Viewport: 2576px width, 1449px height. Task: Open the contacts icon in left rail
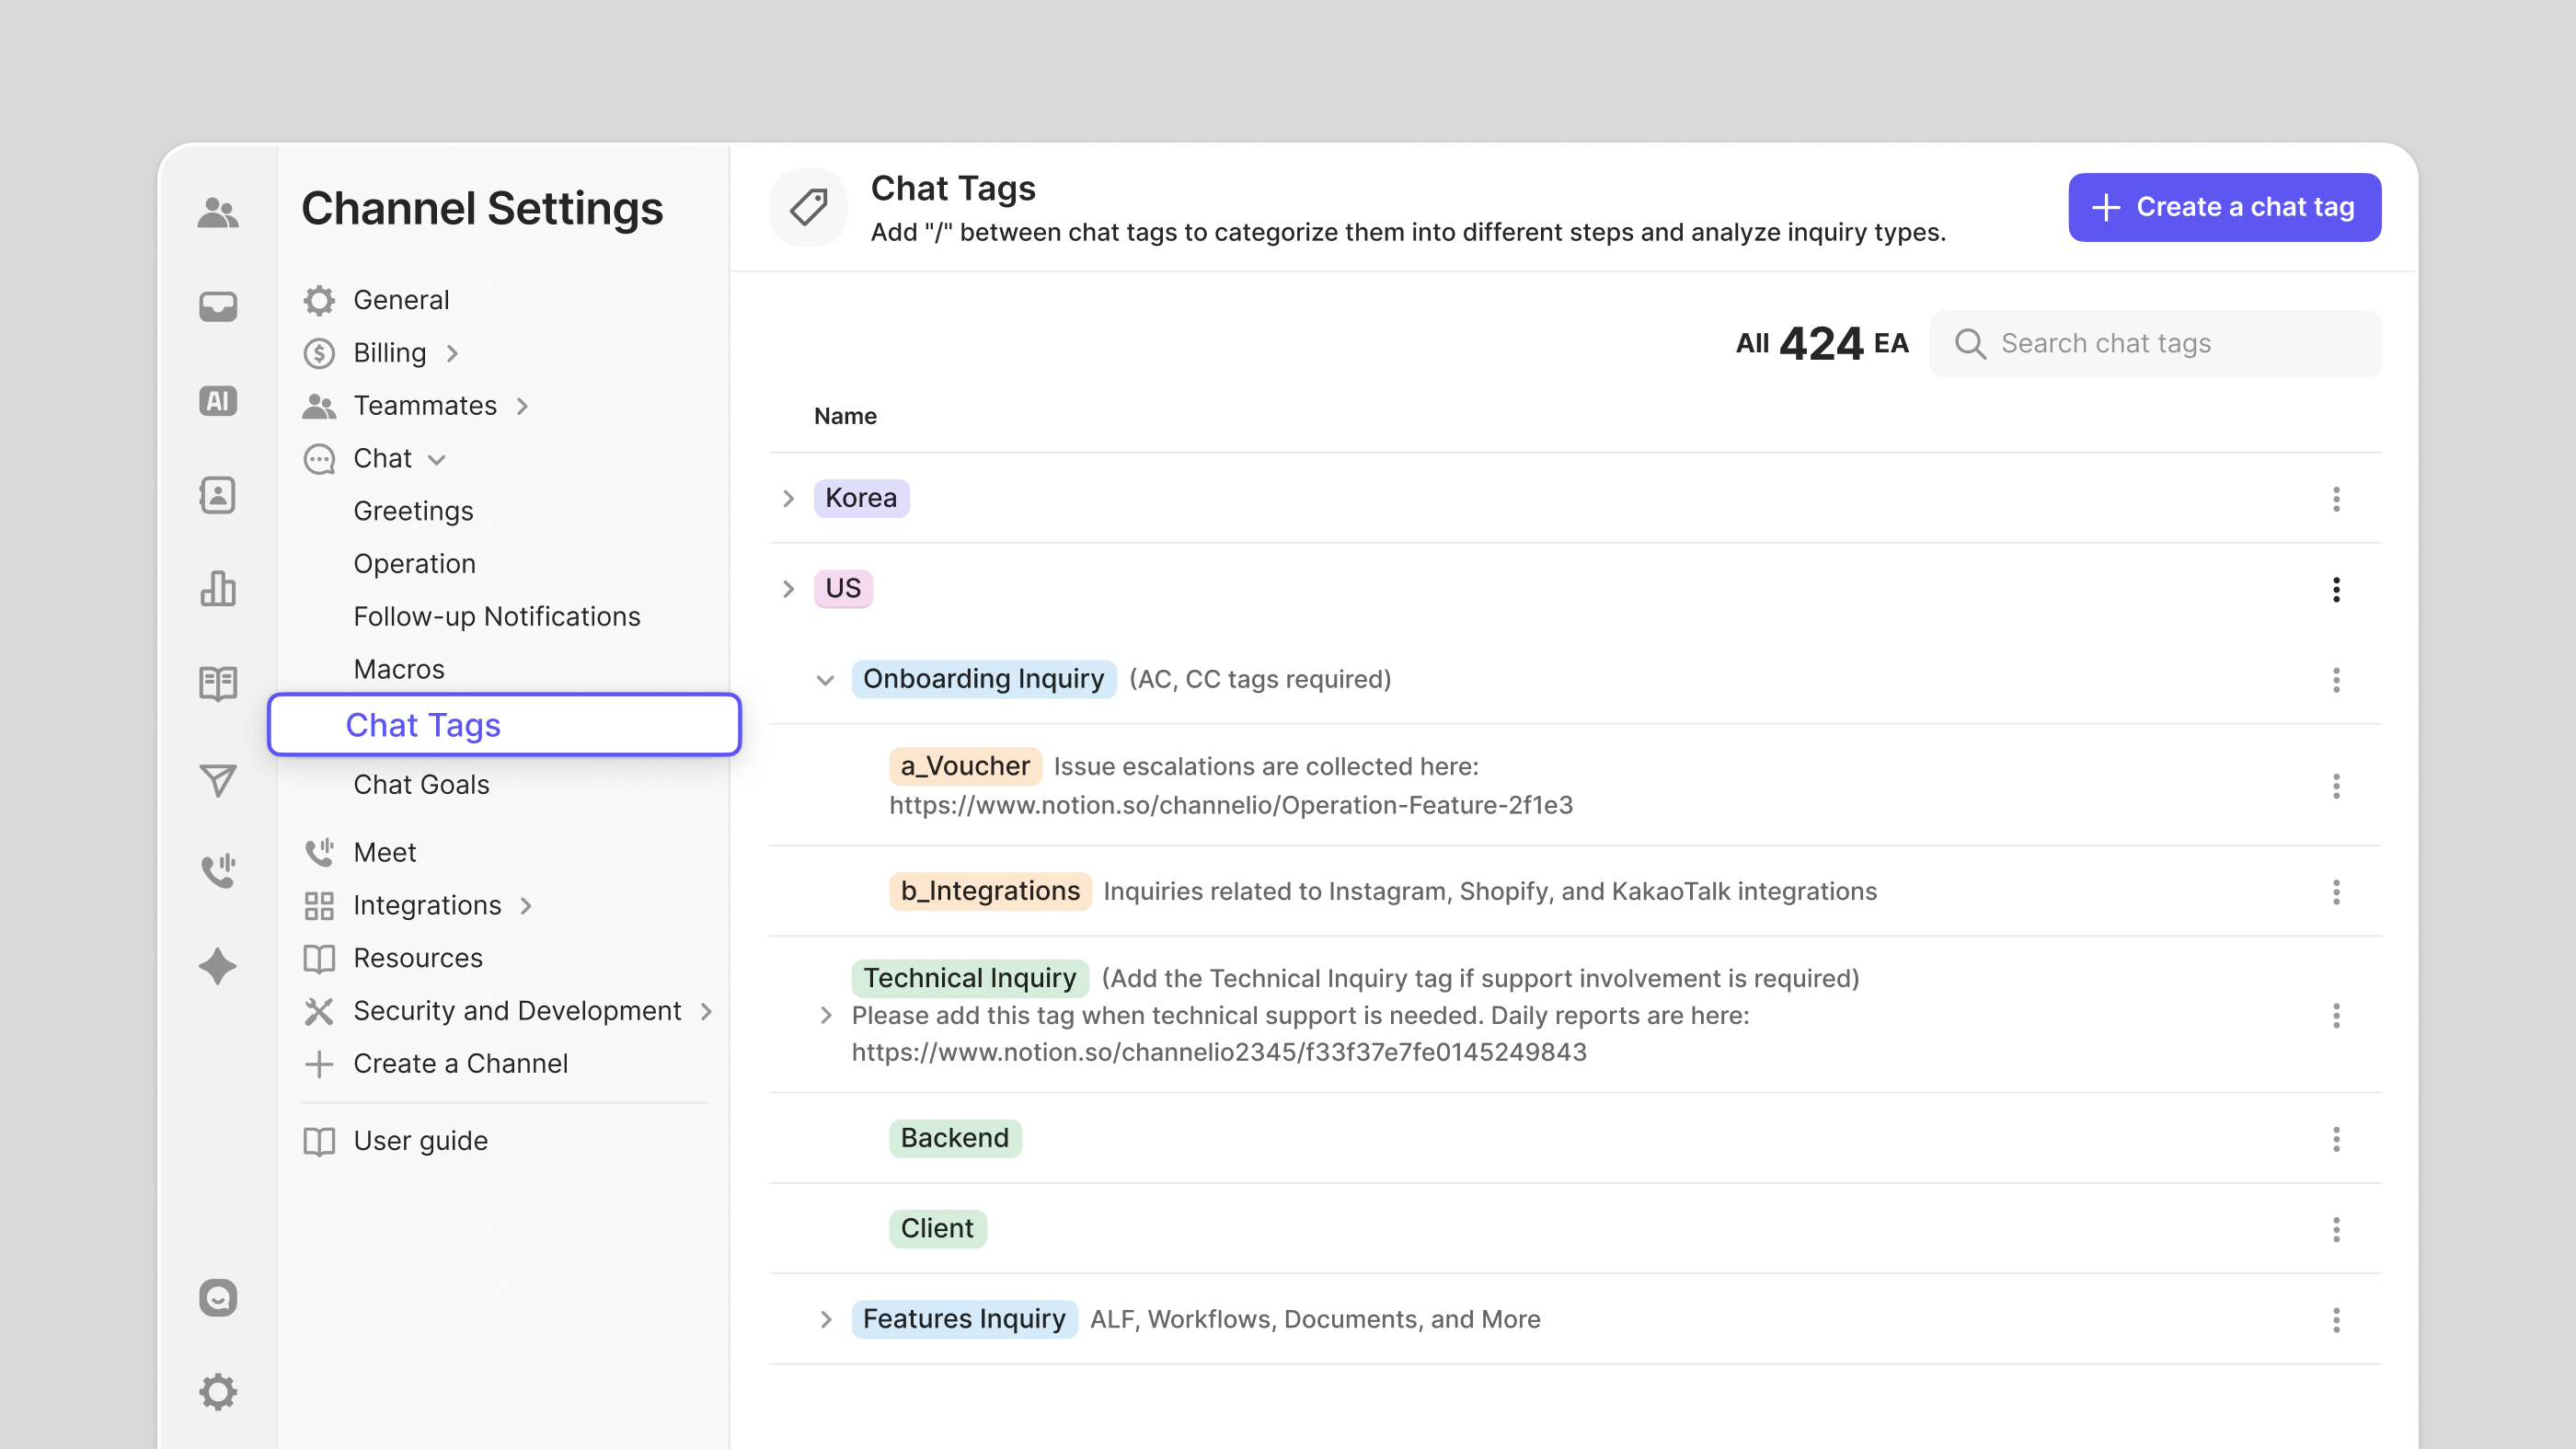(217, 495)
